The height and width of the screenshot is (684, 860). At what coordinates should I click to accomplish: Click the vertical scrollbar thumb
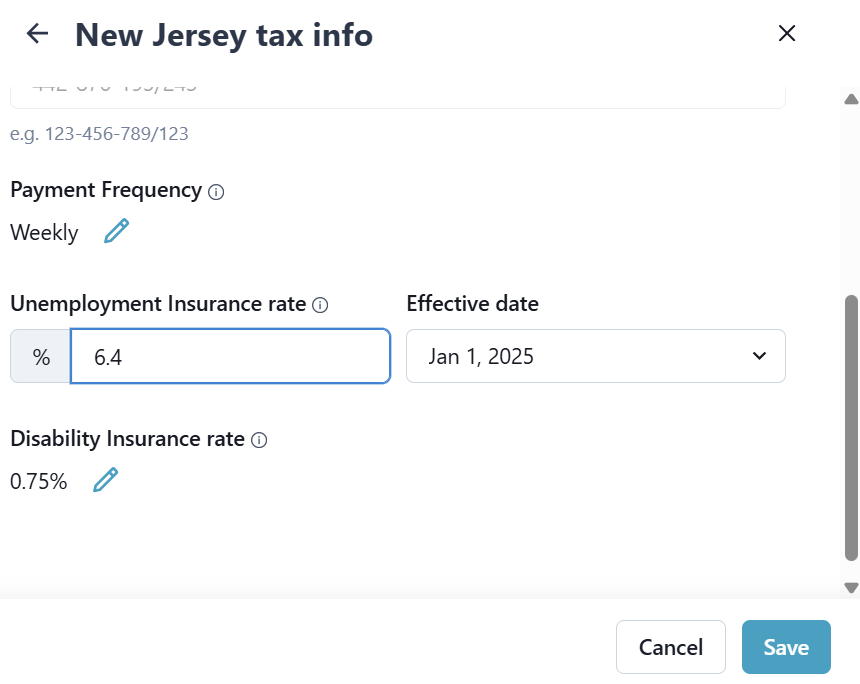click(x=851, y=425)
